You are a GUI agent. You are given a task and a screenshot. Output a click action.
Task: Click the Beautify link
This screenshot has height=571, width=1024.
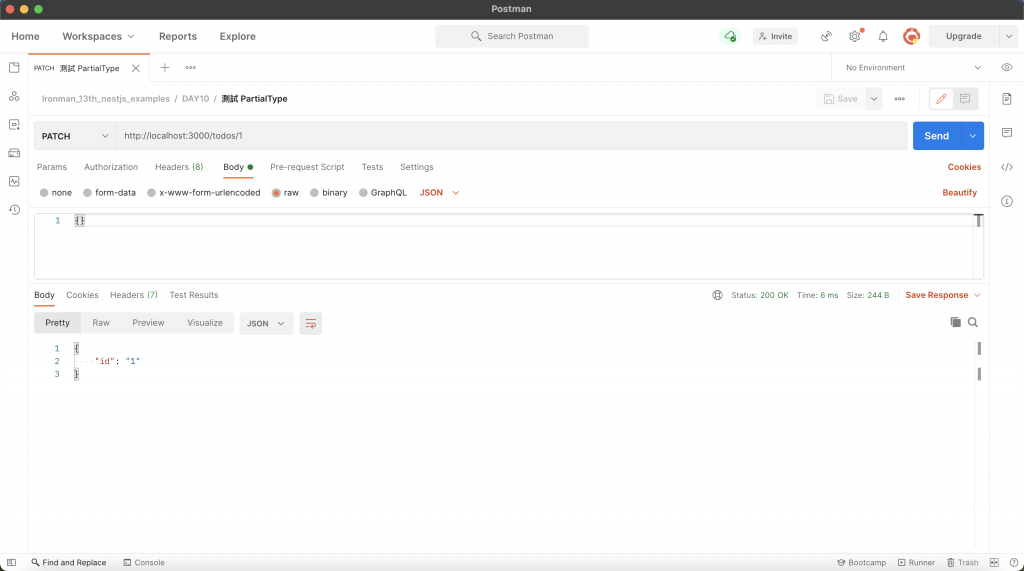tap(959, 193)
